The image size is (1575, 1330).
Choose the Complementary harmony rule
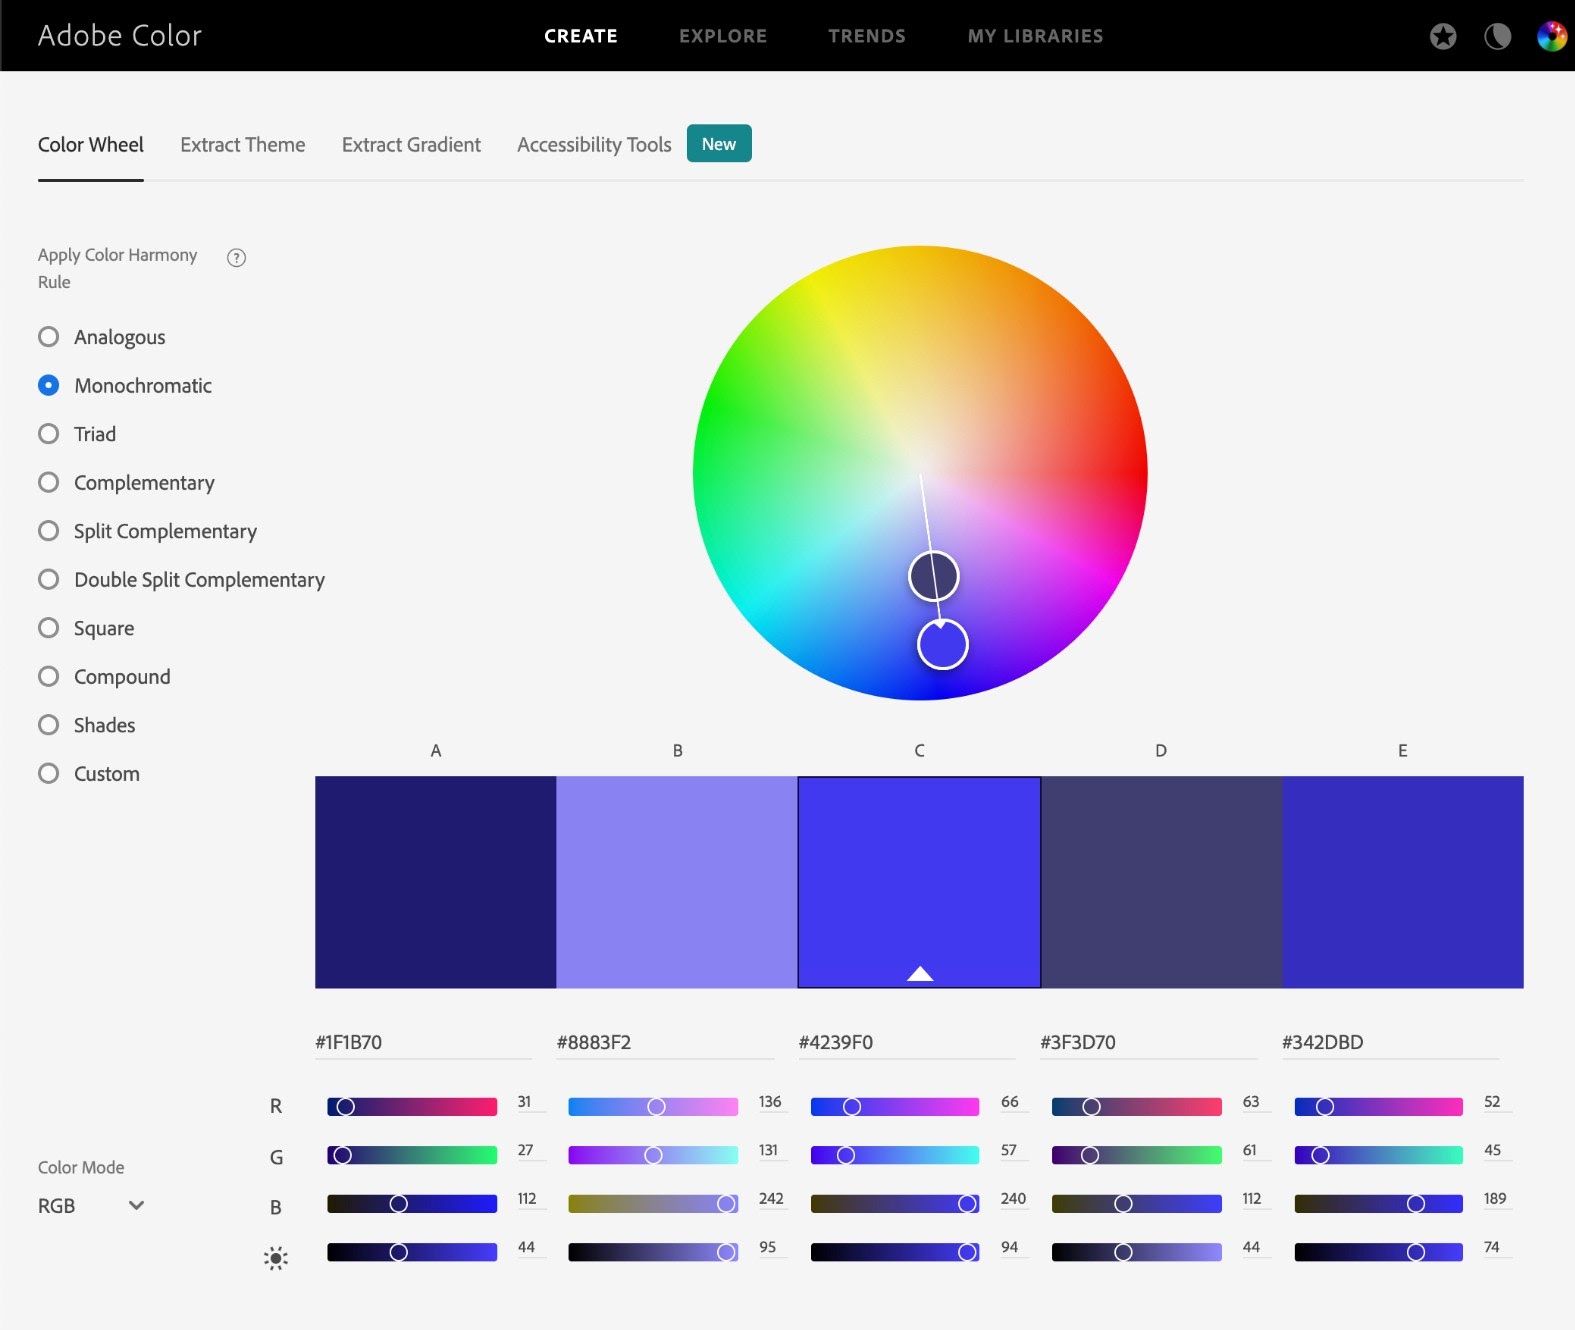coord(48,483)
